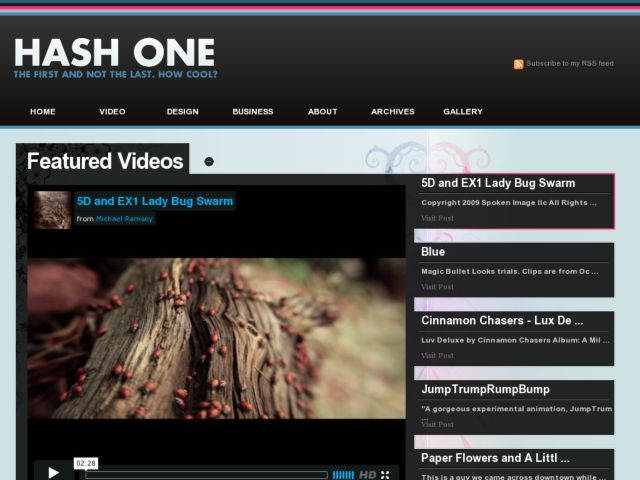Seek in the video progress bar
This screenshot has height=480, width=640.
click(207, 475)
